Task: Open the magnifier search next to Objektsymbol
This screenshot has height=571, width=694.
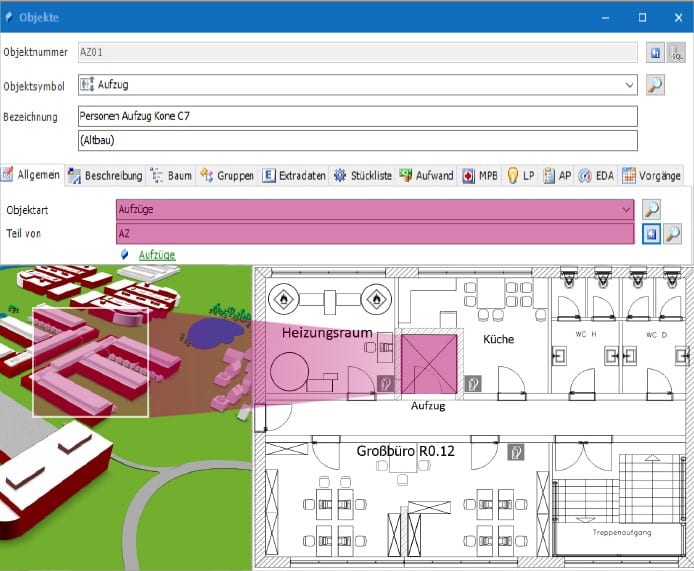Action: [x=655, y=85]
